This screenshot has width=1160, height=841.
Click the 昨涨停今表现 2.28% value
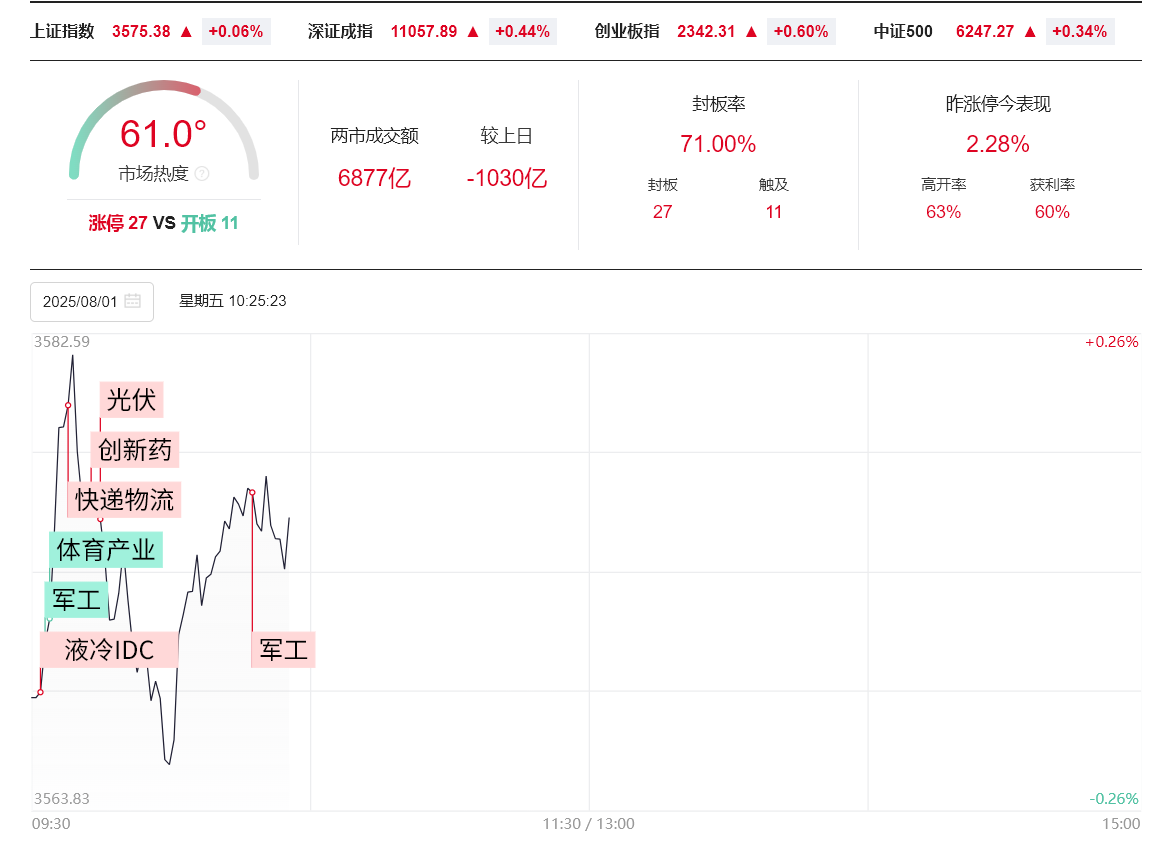tap(997, 144)
